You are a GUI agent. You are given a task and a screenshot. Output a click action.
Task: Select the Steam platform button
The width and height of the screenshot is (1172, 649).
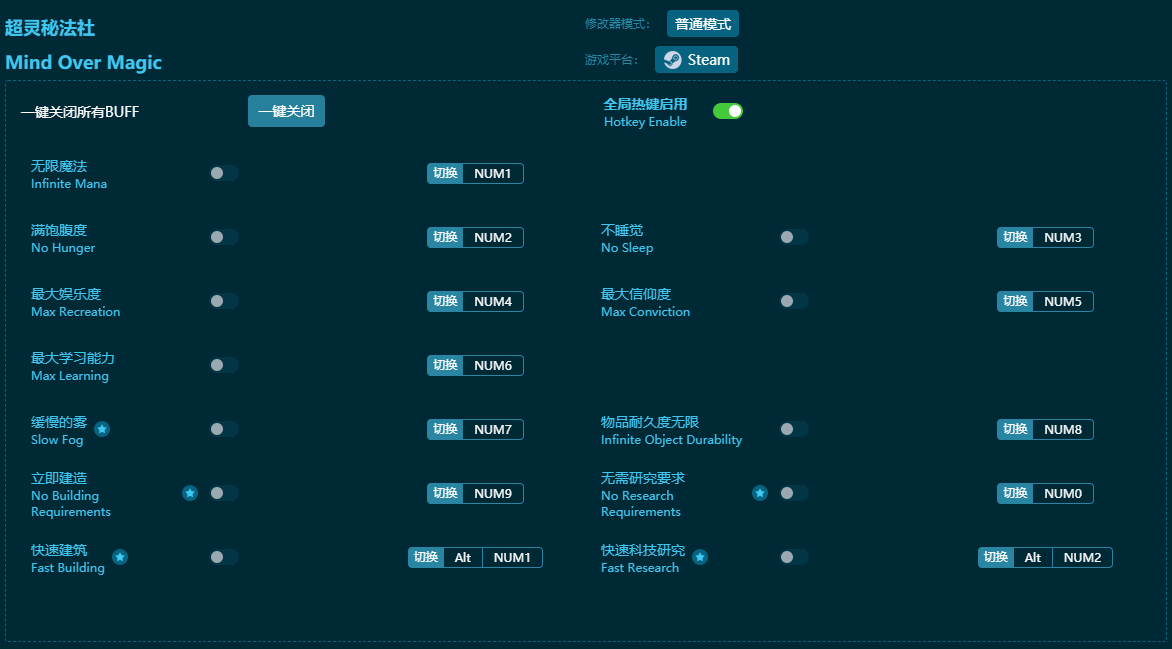(x=697, y=60)
